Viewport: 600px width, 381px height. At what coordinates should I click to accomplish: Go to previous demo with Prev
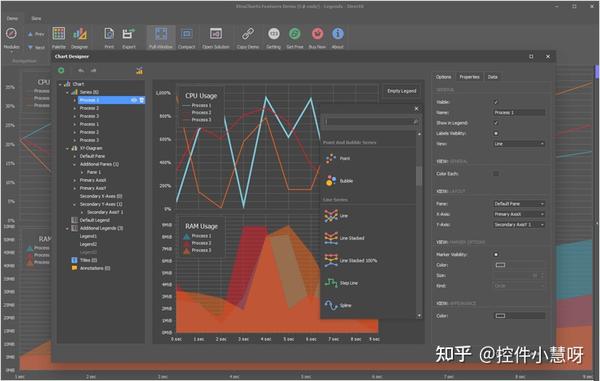pyautogui.click(x=36, y=34)
